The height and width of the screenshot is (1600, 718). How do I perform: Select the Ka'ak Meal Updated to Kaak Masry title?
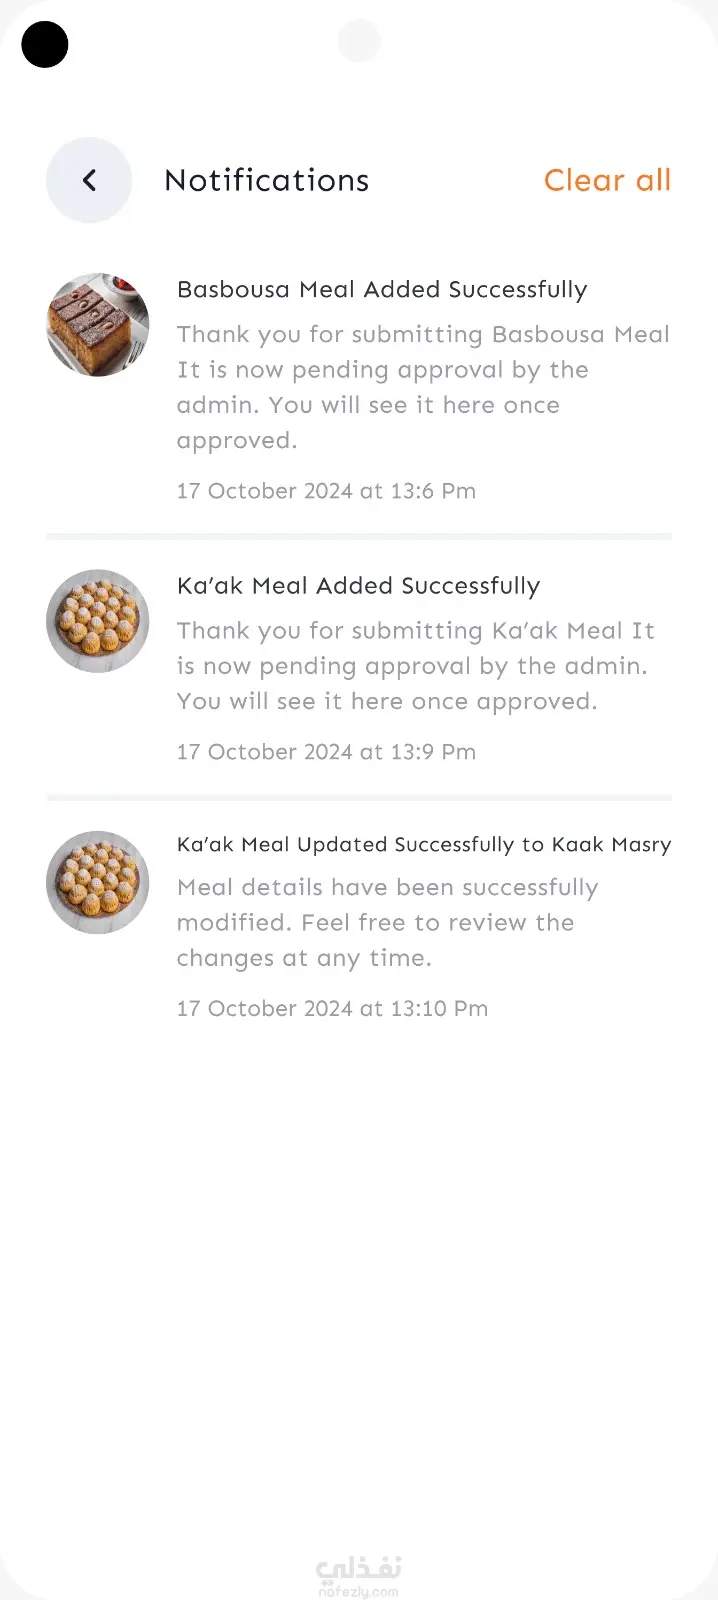pos(423,845)
